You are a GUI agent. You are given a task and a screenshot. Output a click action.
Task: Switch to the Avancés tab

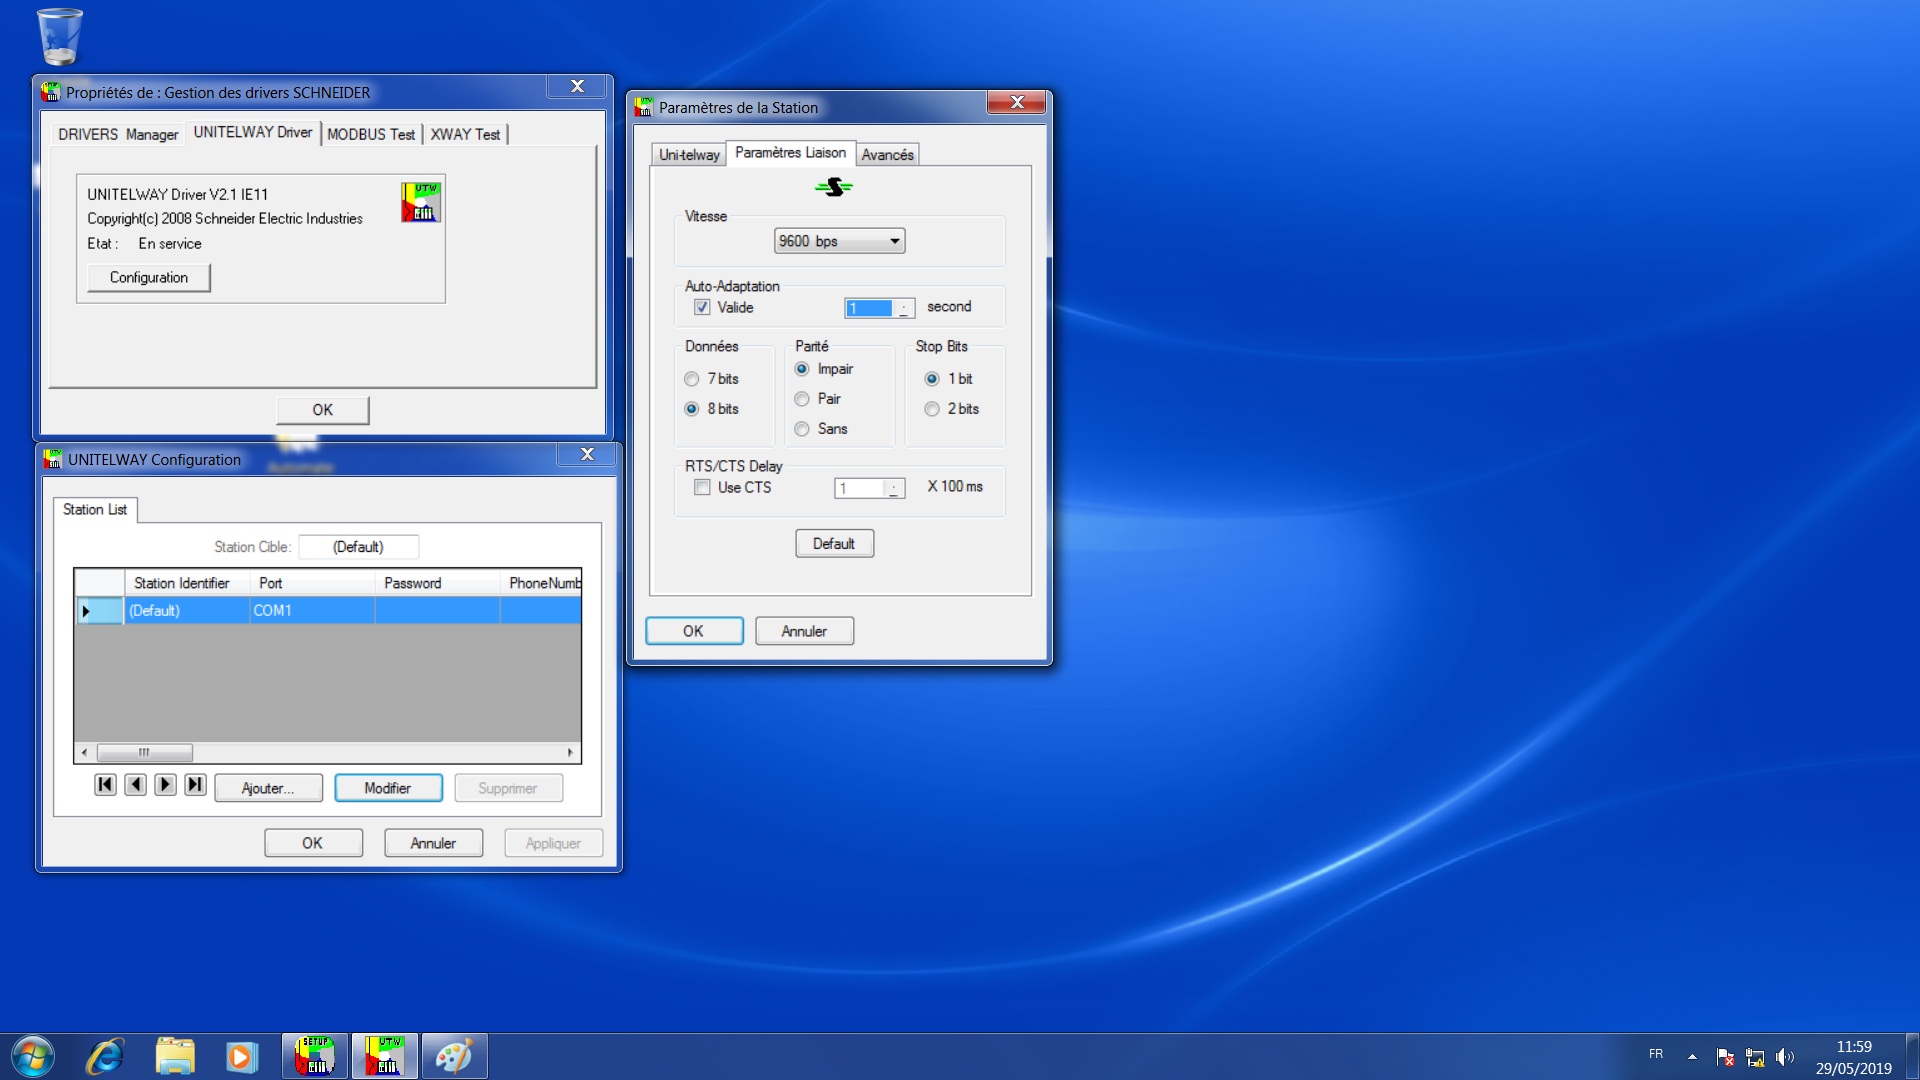coord(887,155)
